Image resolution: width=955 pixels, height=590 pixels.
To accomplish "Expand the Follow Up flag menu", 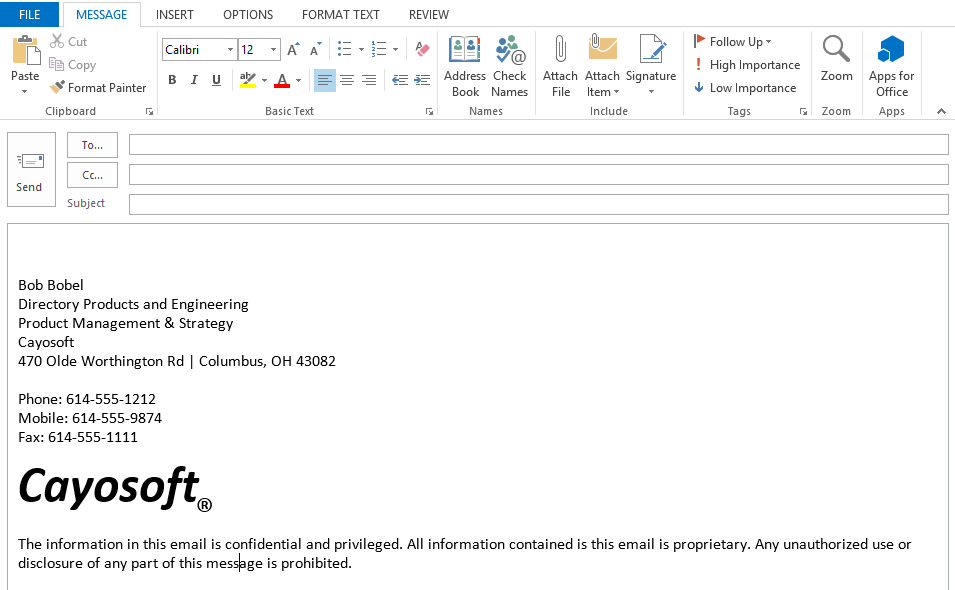I will click(733, 41).
